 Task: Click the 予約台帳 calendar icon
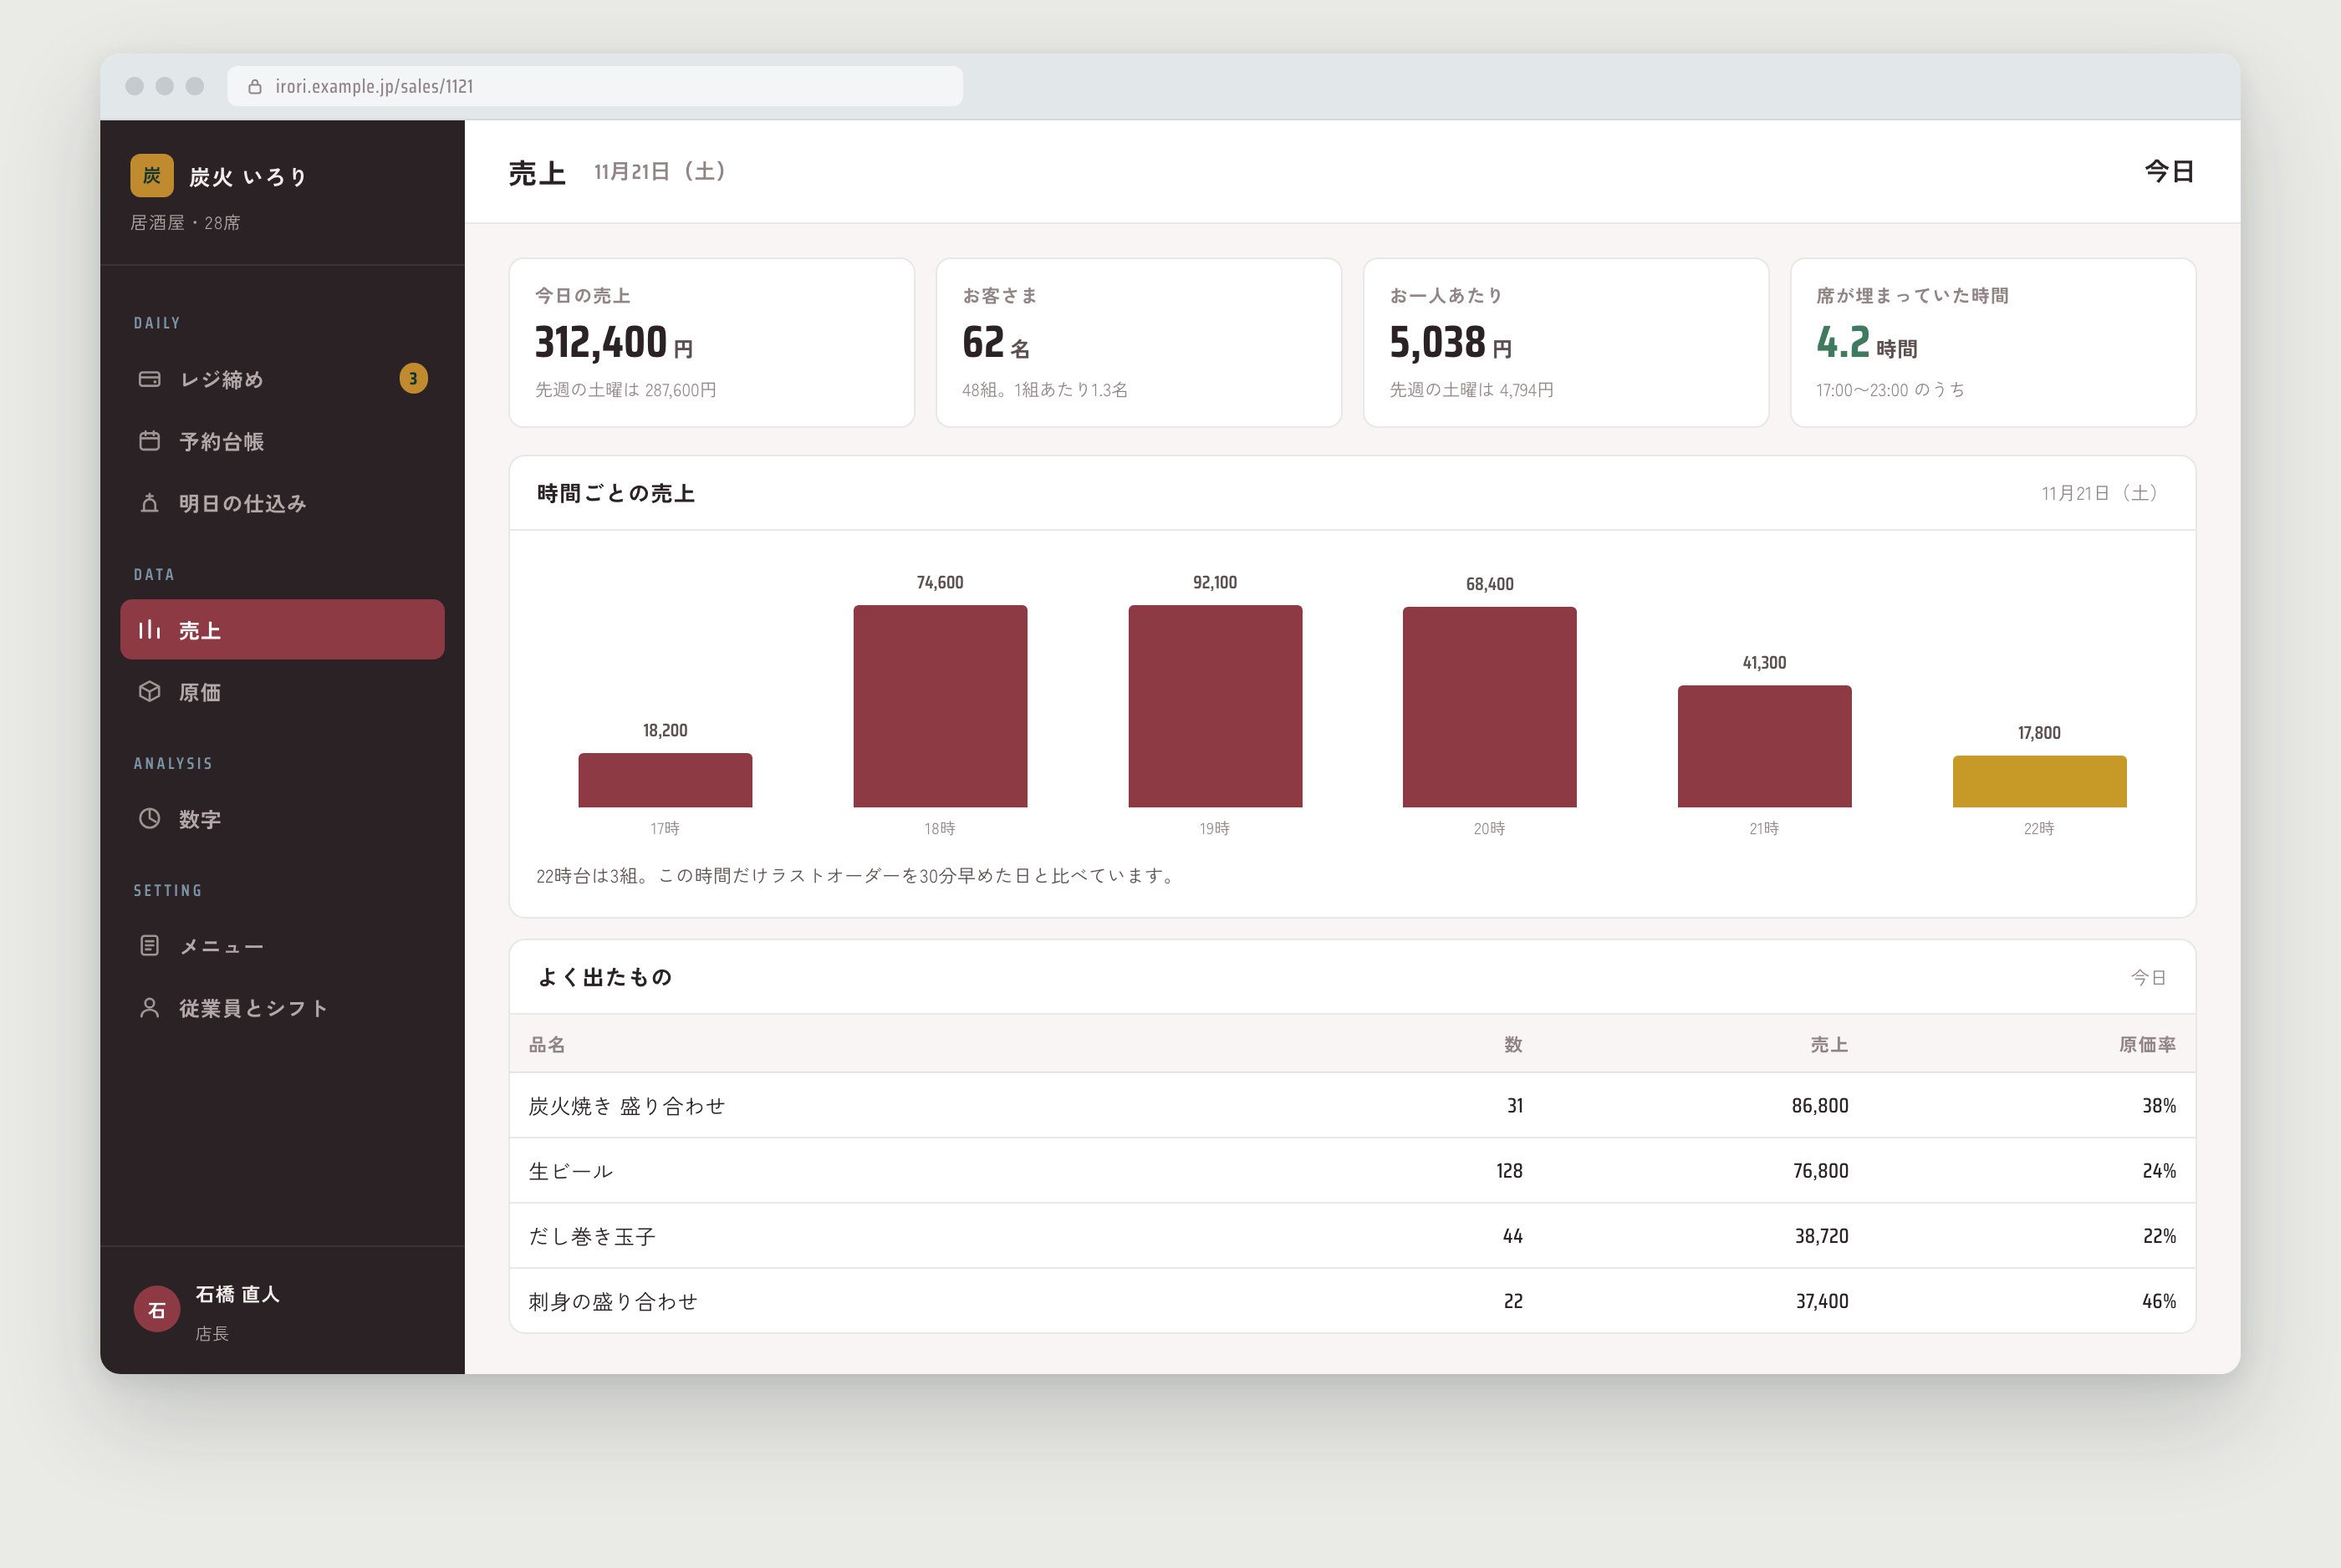[x=149, y=441]
